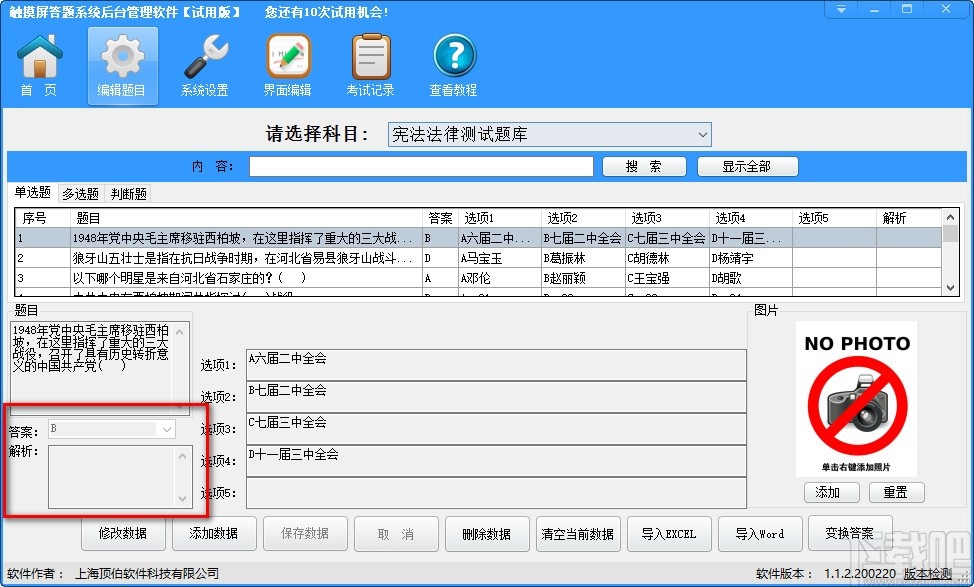
Task: Click 导入Word to import a document
Action: click(760, 533)
